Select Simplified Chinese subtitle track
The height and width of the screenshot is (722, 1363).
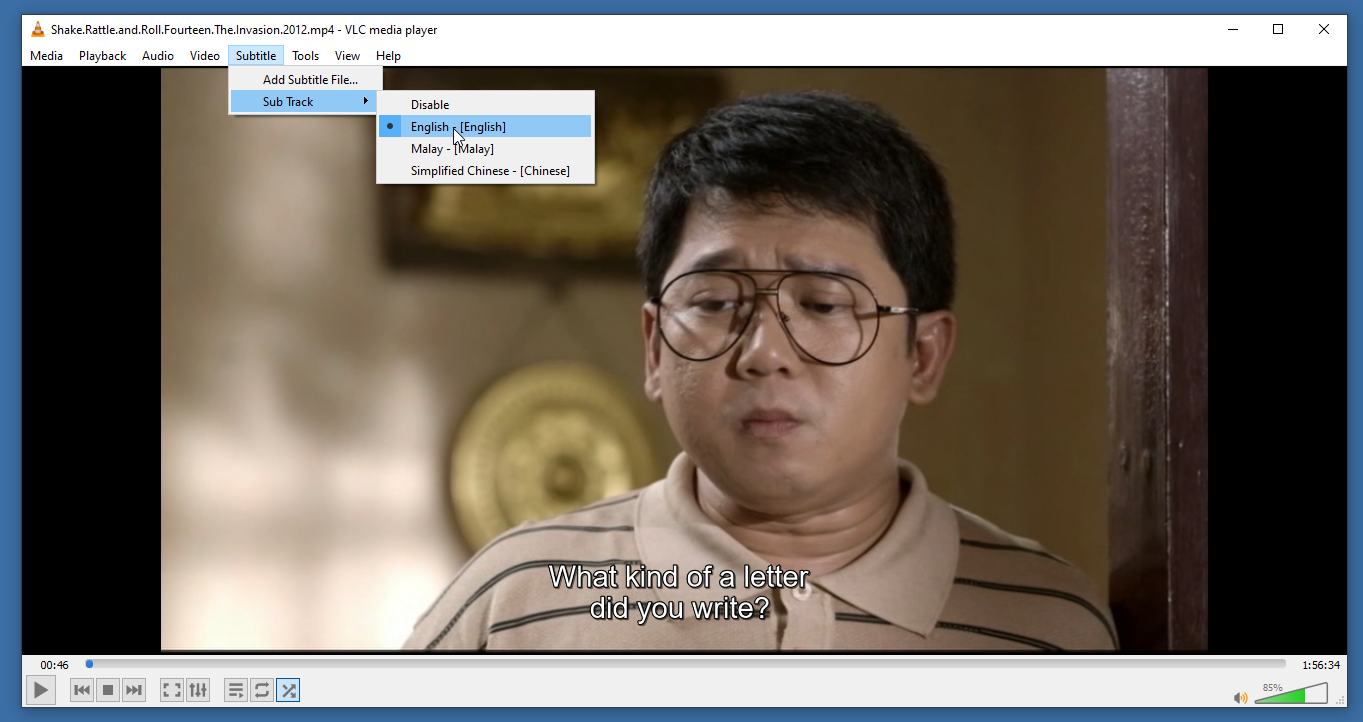tap(485, 171)
